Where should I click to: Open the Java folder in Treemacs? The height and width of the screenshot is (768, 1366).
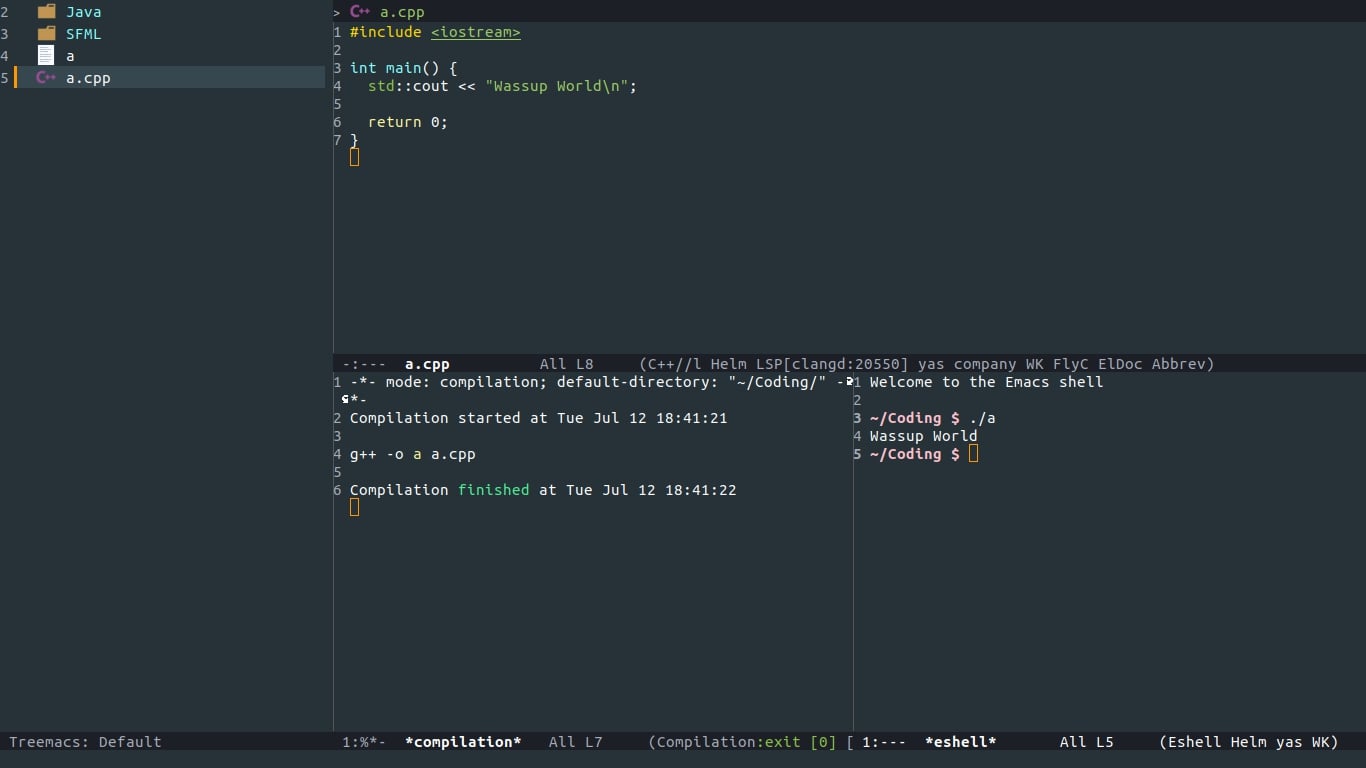(x=83, y=12)
